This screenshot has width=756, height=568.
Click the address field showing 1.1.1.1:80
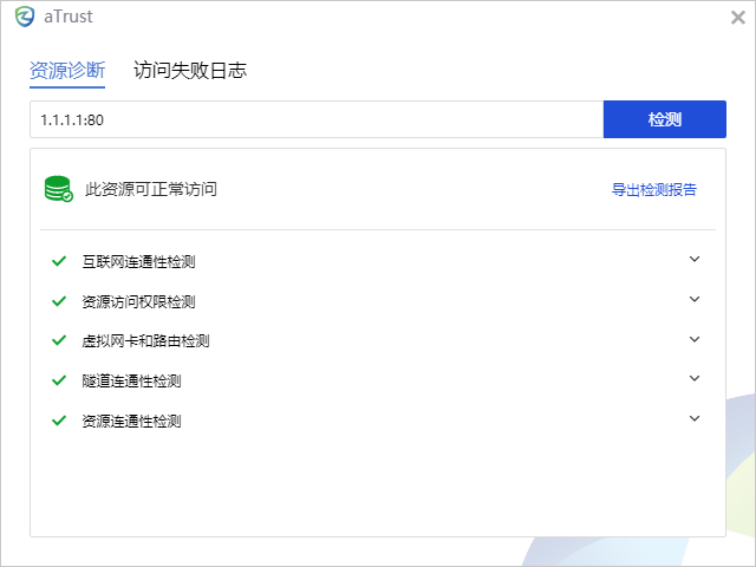(x=316, y=120)
